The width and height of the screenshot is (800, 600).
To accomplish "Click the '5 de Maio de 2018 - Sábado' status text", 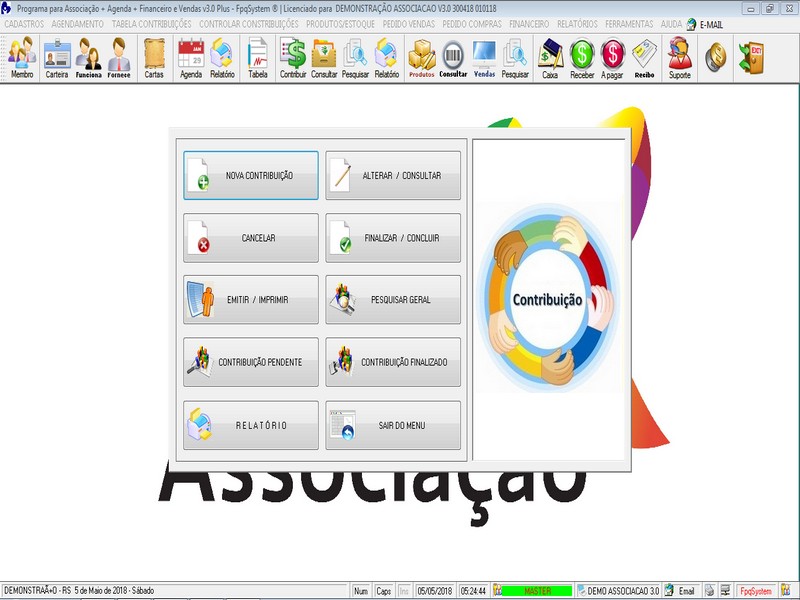I will pos(114,590).
